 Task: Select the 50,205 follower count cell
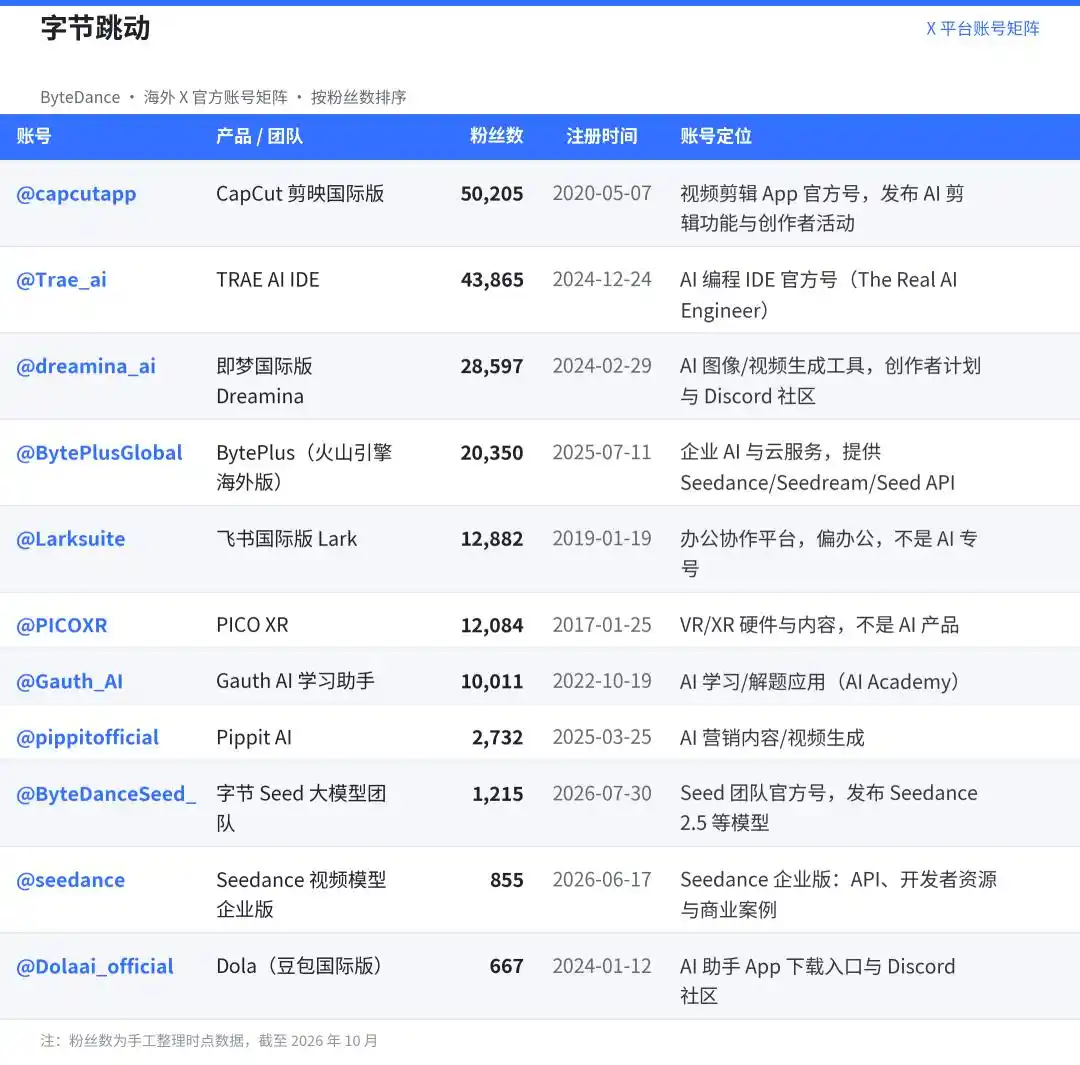492,194
